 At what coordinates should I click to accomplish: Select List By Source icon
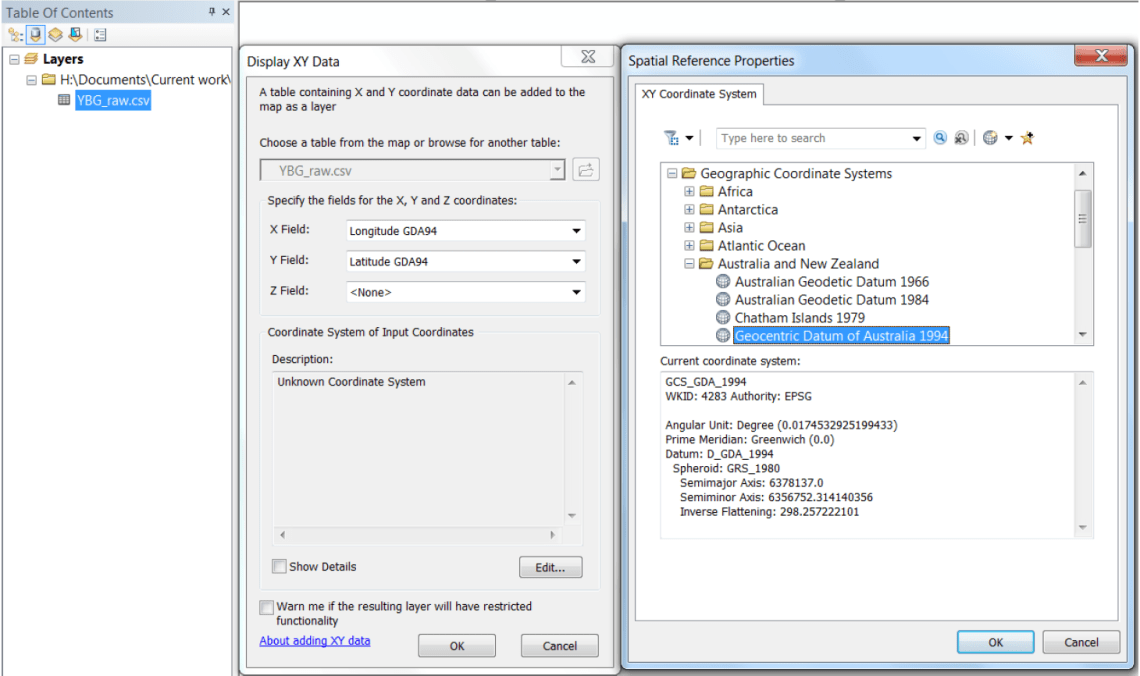[x=35, y=35]
